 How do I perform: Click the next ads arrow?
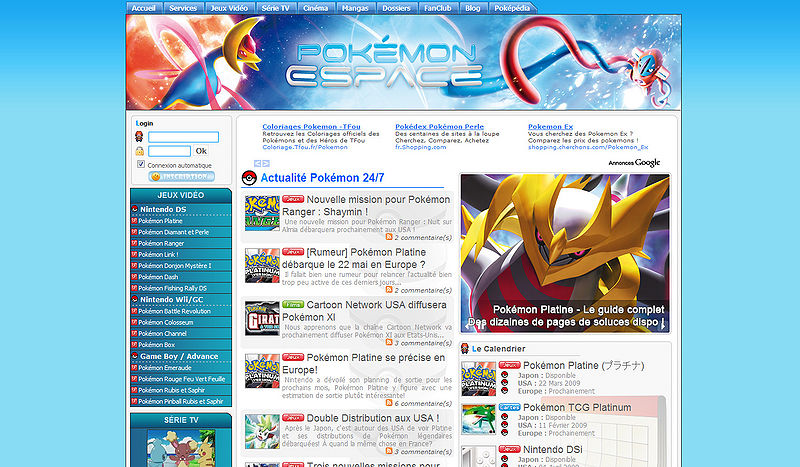click(266, 163)
